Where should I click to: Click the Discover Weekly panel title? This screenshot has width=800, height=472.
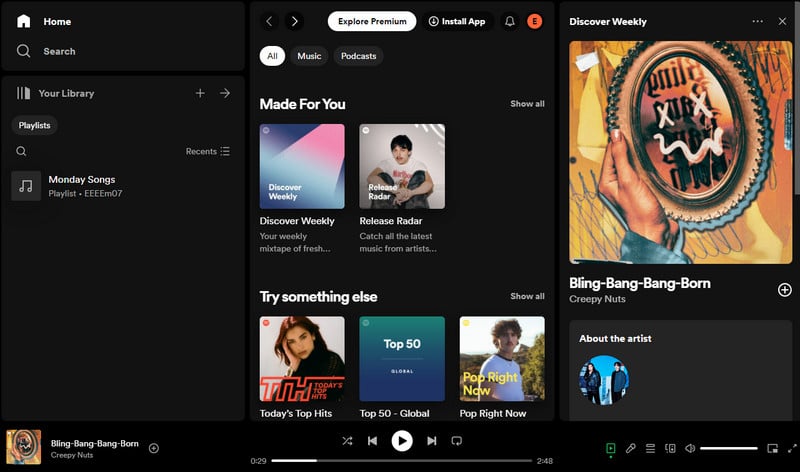(x=608, y=21)
